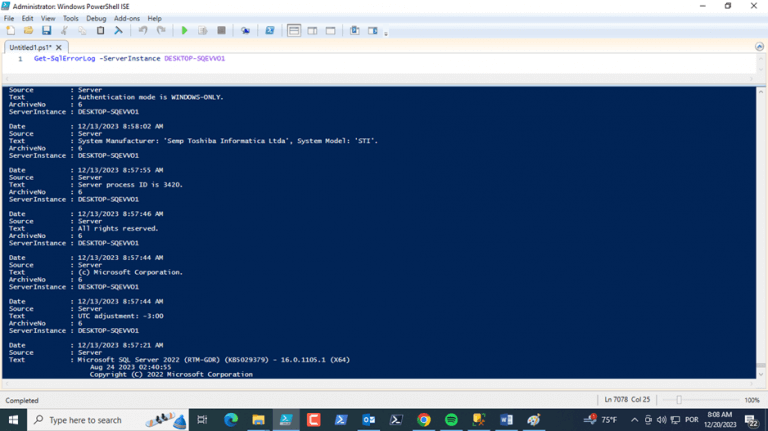Viewport: 768px width, 431px height.
Task: Open File Explorer from the taskbar
Action: tap(258, 420)
